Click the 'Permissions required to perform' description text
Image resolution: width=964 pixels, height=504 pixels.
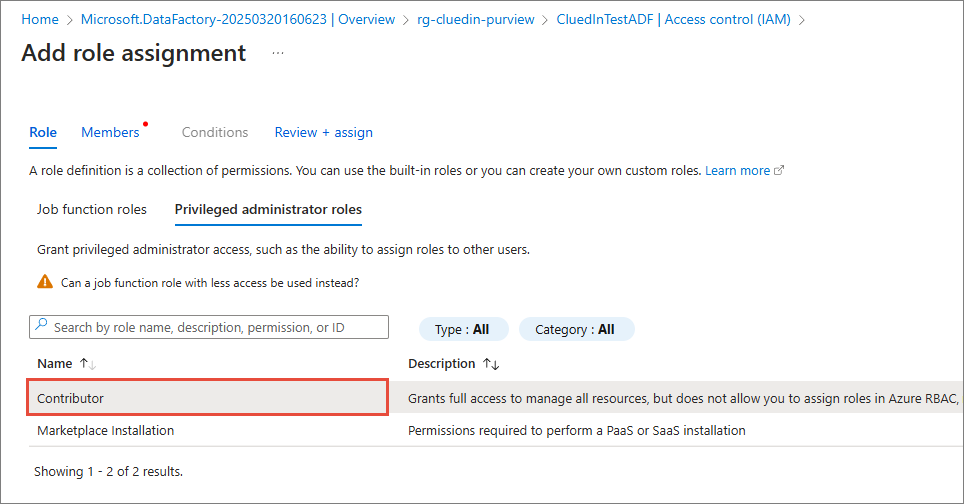pyautogui.click(x=577, y=431)
